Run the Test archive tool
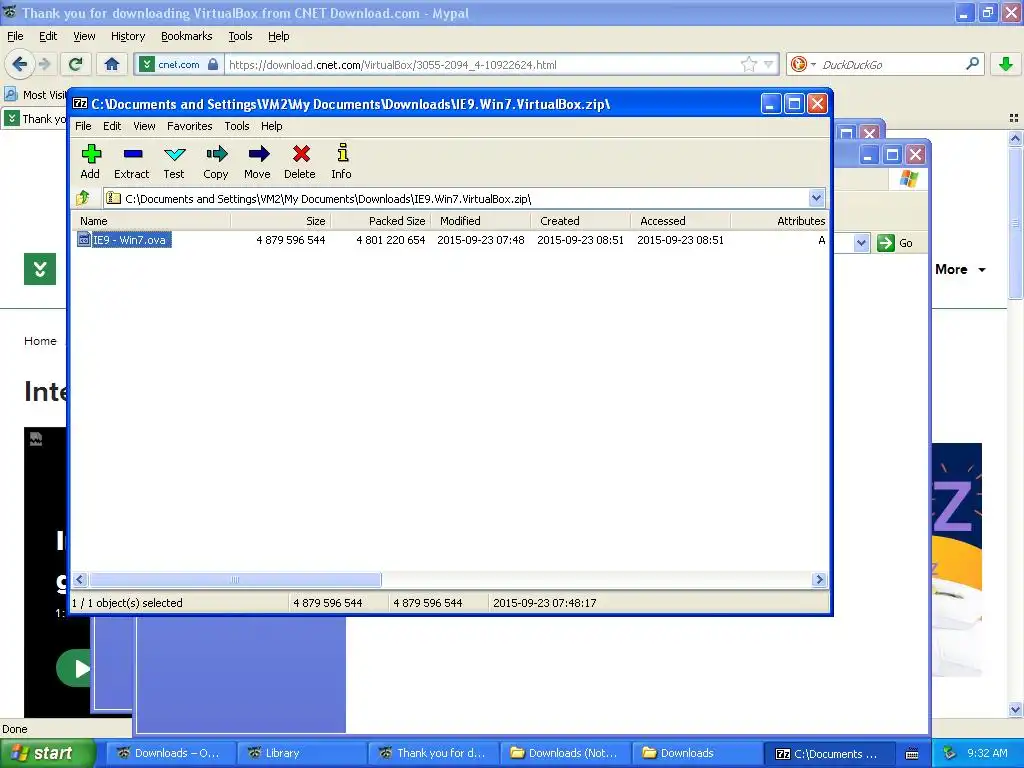Viewport: 1024px width, 768px height. pyautogui.click(x=174, y=161)
